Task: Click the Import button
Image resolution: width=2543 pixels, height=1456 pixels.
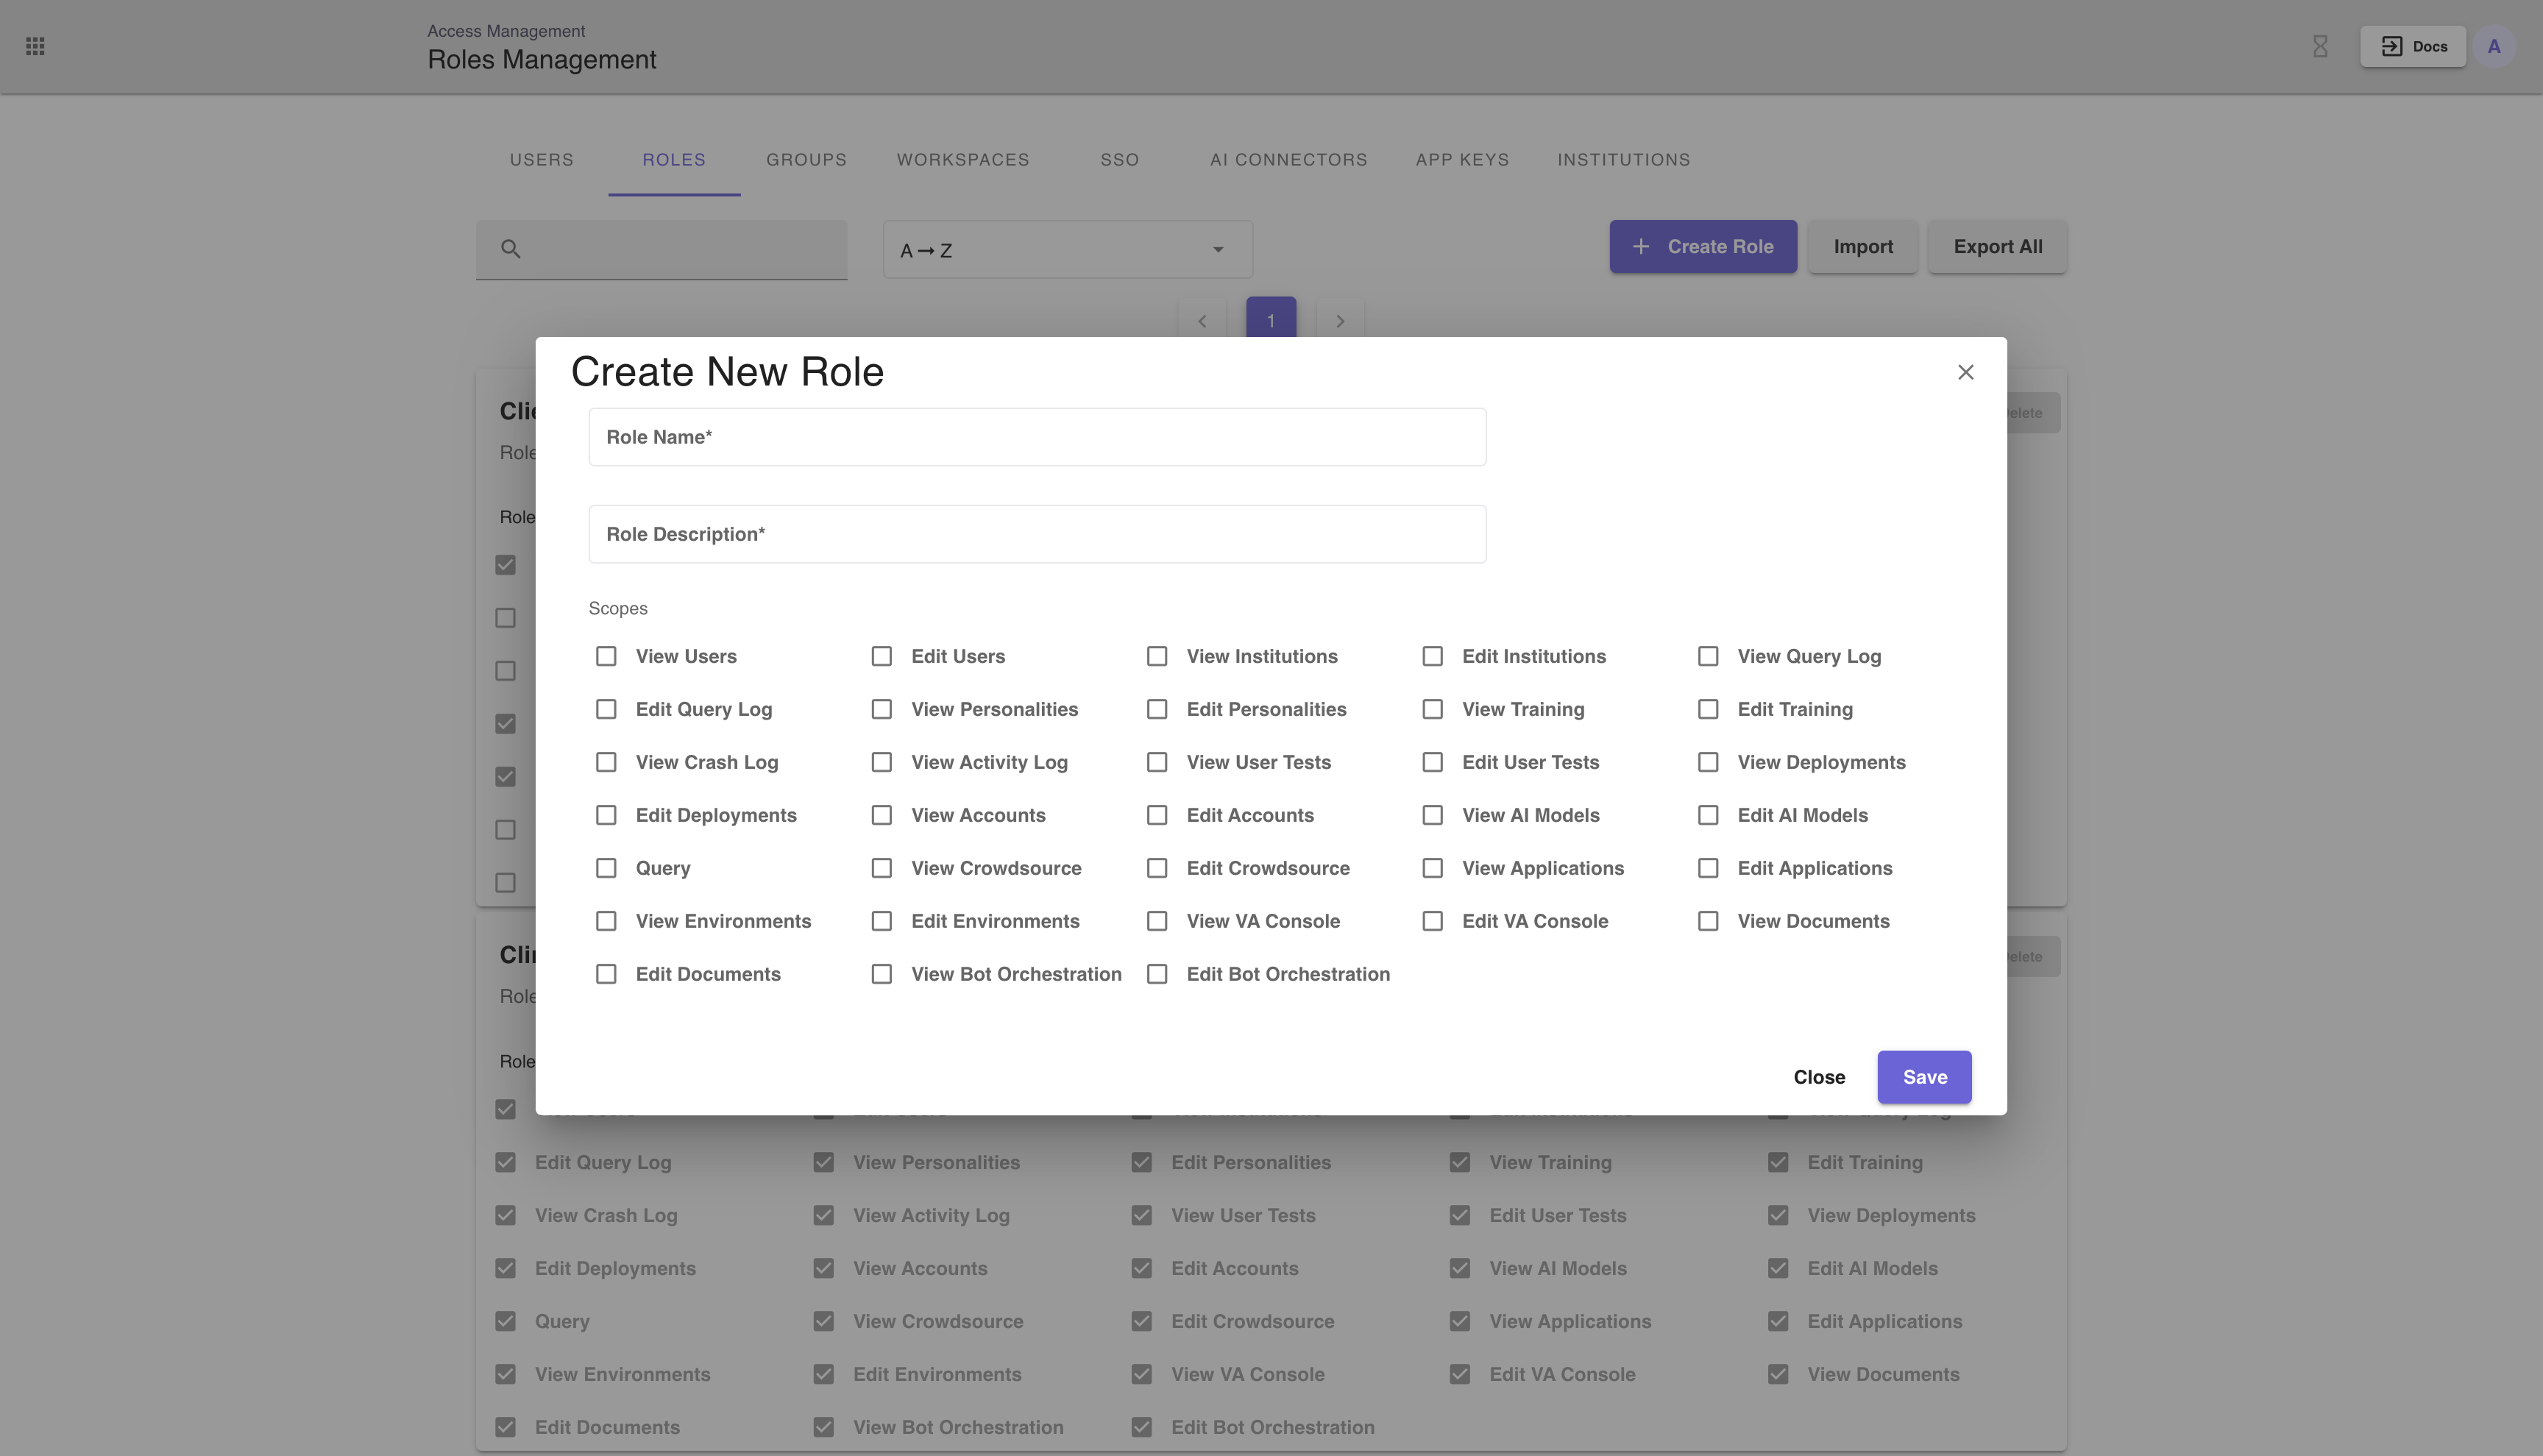Action: 1863,246
